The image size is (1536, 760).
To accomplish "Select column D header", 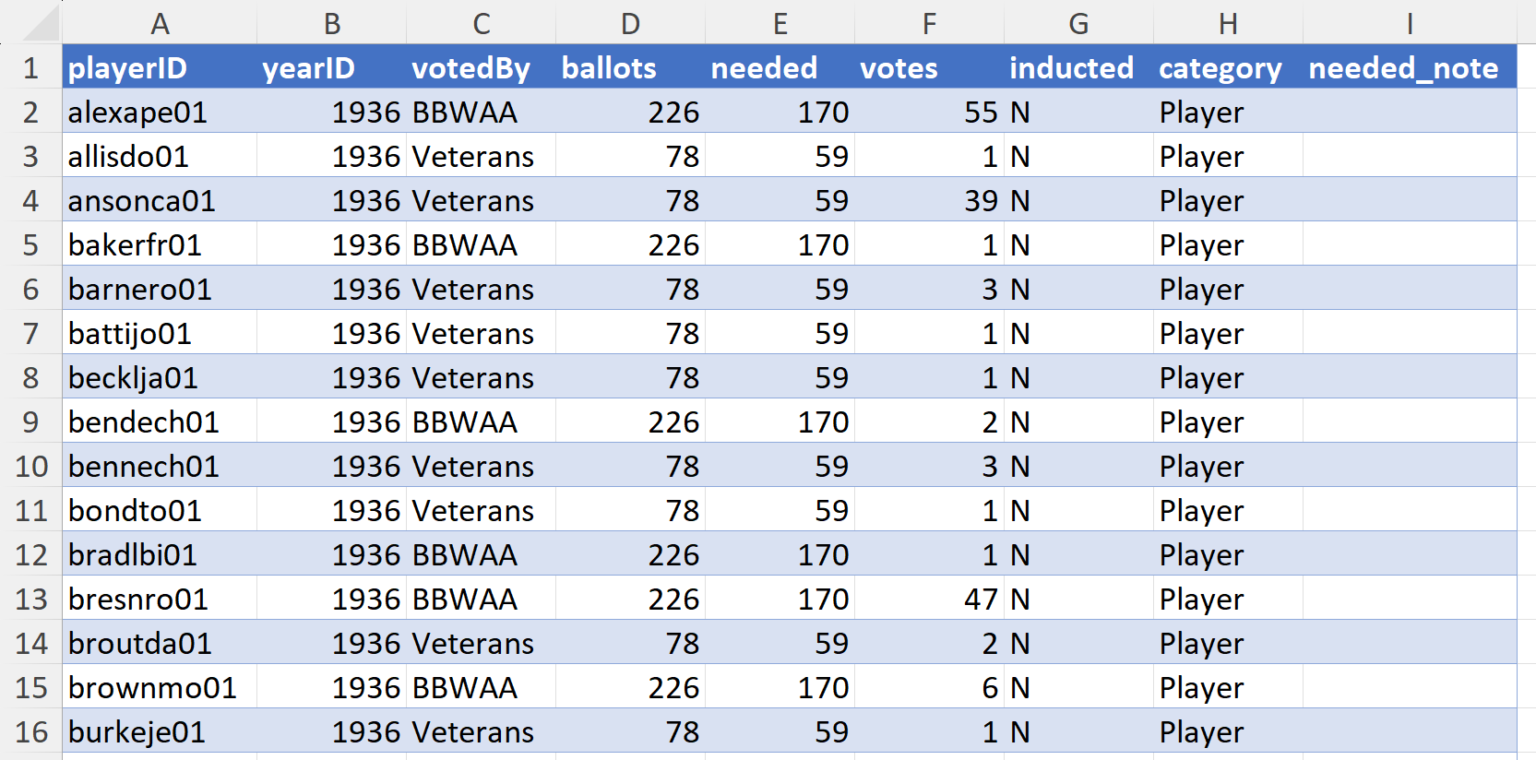I will click(630, 23).
